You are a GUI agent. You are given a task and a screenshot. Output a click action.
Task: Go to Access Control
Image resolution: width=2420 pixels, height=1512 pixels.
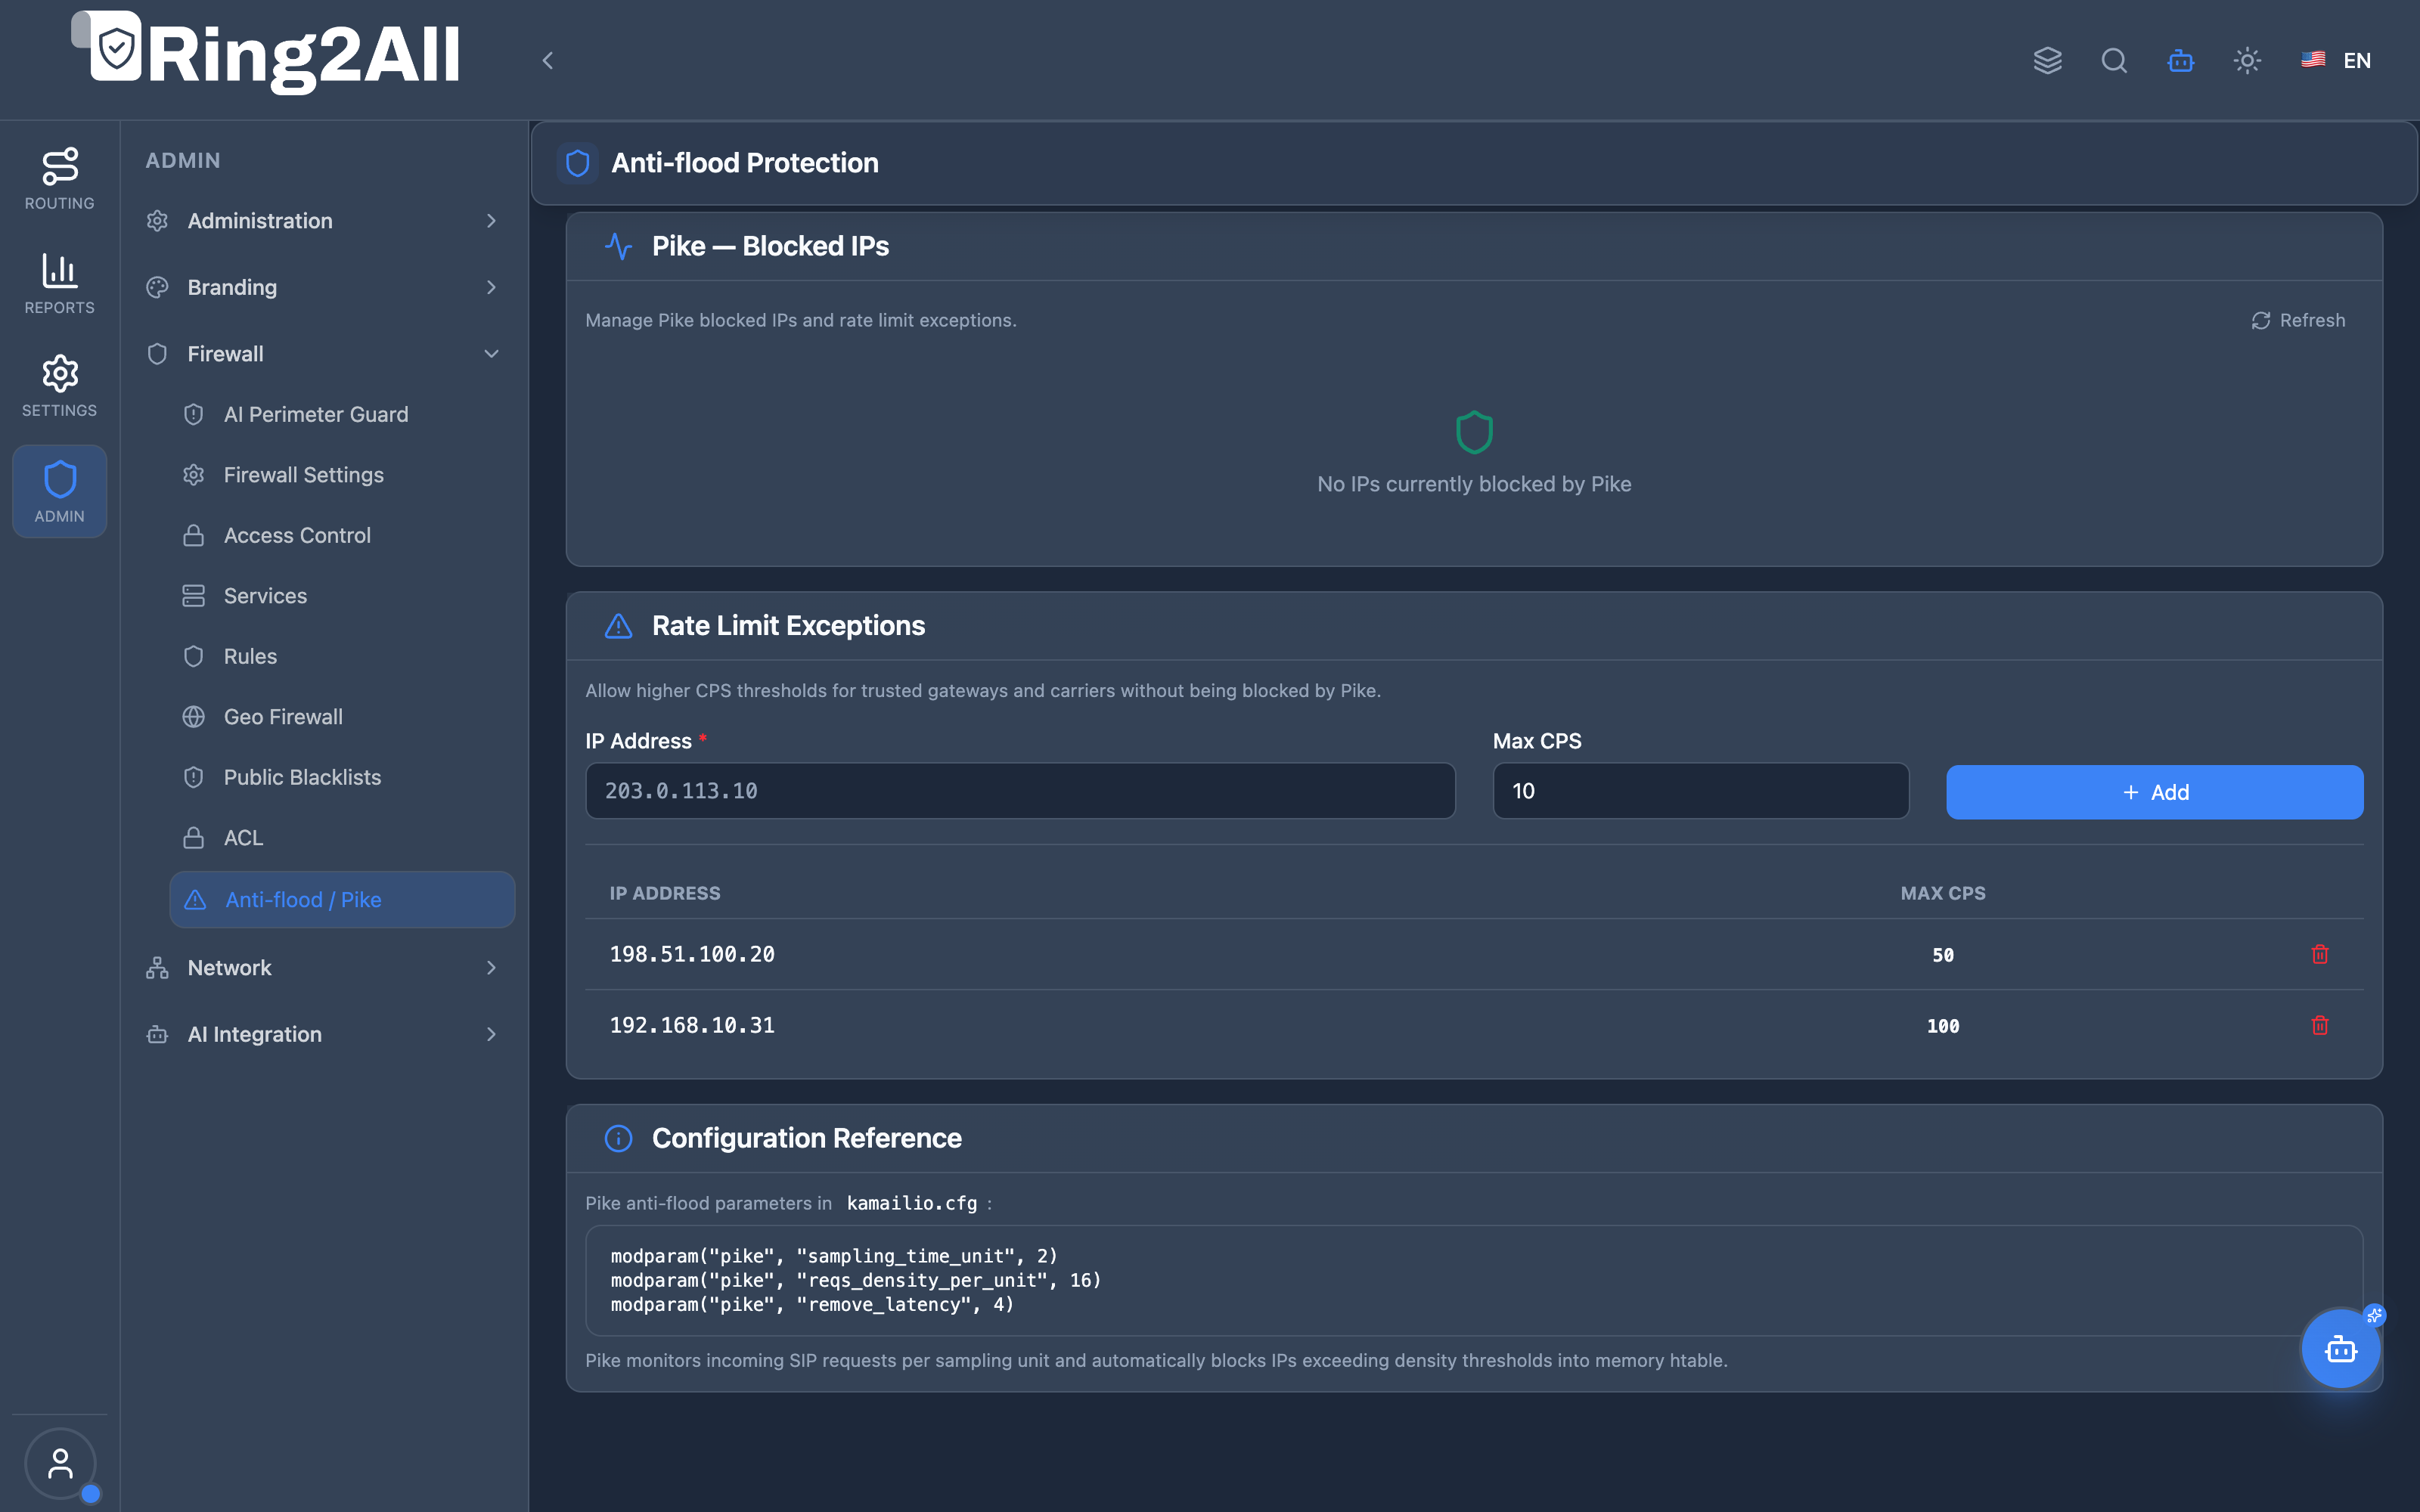pos(342,536)
